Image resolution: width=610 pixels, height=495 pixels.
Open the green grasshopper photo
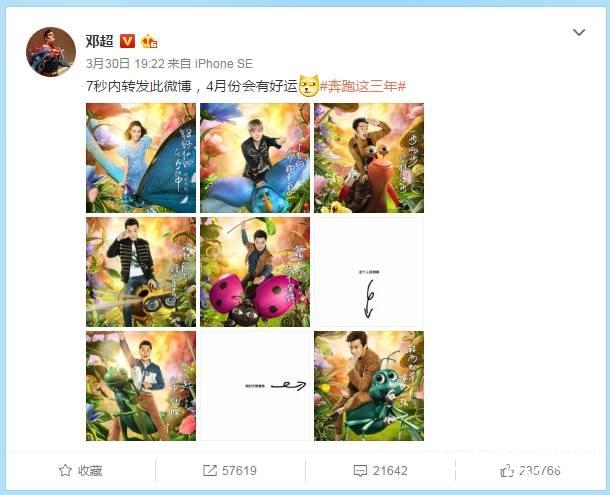click(141, 386)
